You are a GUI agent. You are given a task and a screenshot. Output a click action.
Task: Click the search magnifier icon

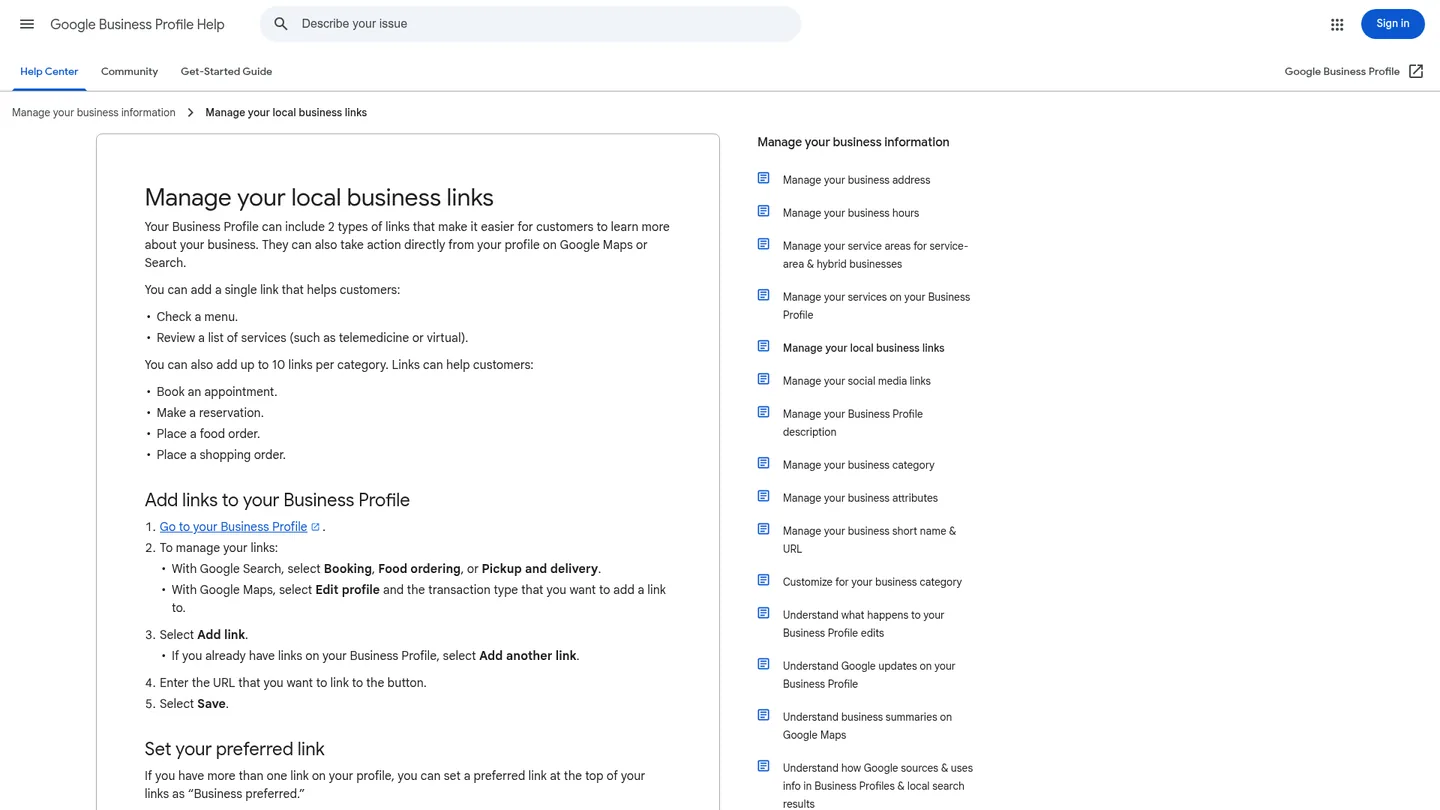281,24
